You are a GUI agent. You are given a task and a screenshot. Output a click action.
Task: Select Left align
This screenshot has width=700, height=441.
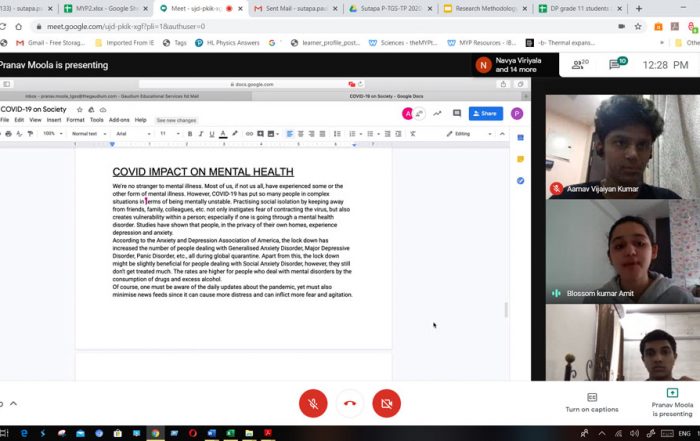tap(290, 133)
